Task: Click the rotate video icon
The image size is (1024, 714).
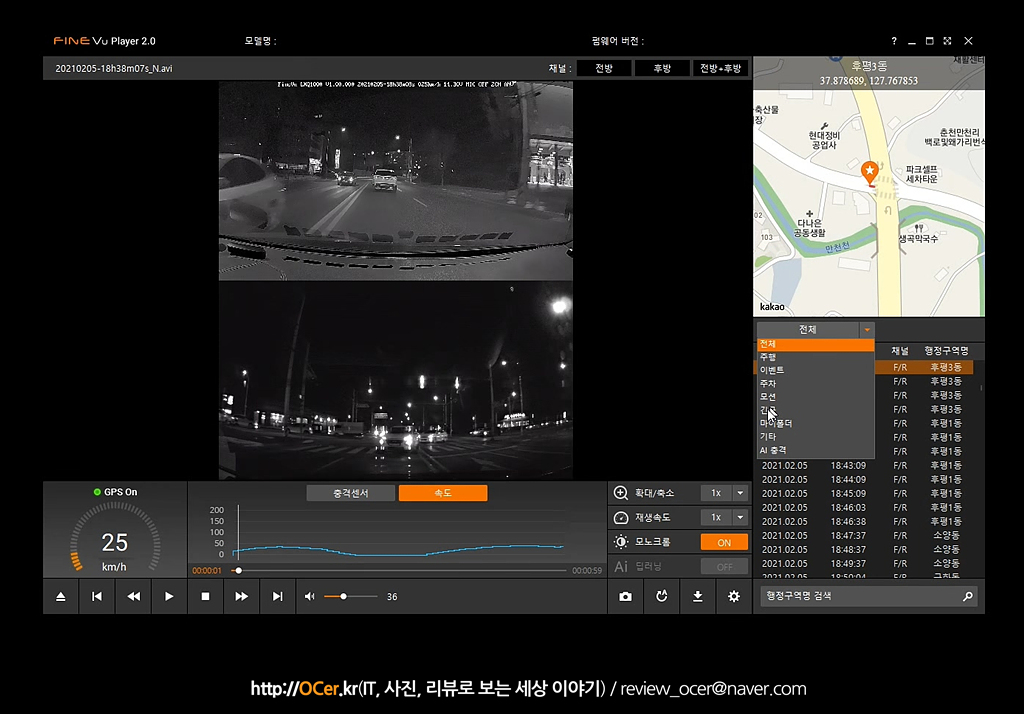Action: (662, 596)
